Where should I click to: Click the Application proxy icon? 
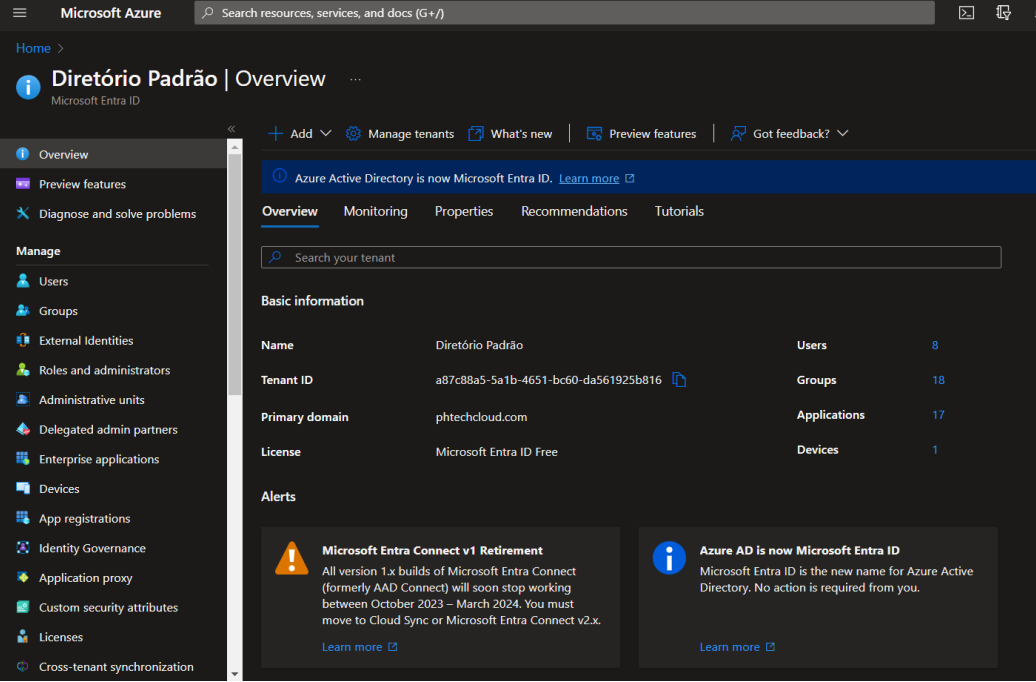point(22,578)
